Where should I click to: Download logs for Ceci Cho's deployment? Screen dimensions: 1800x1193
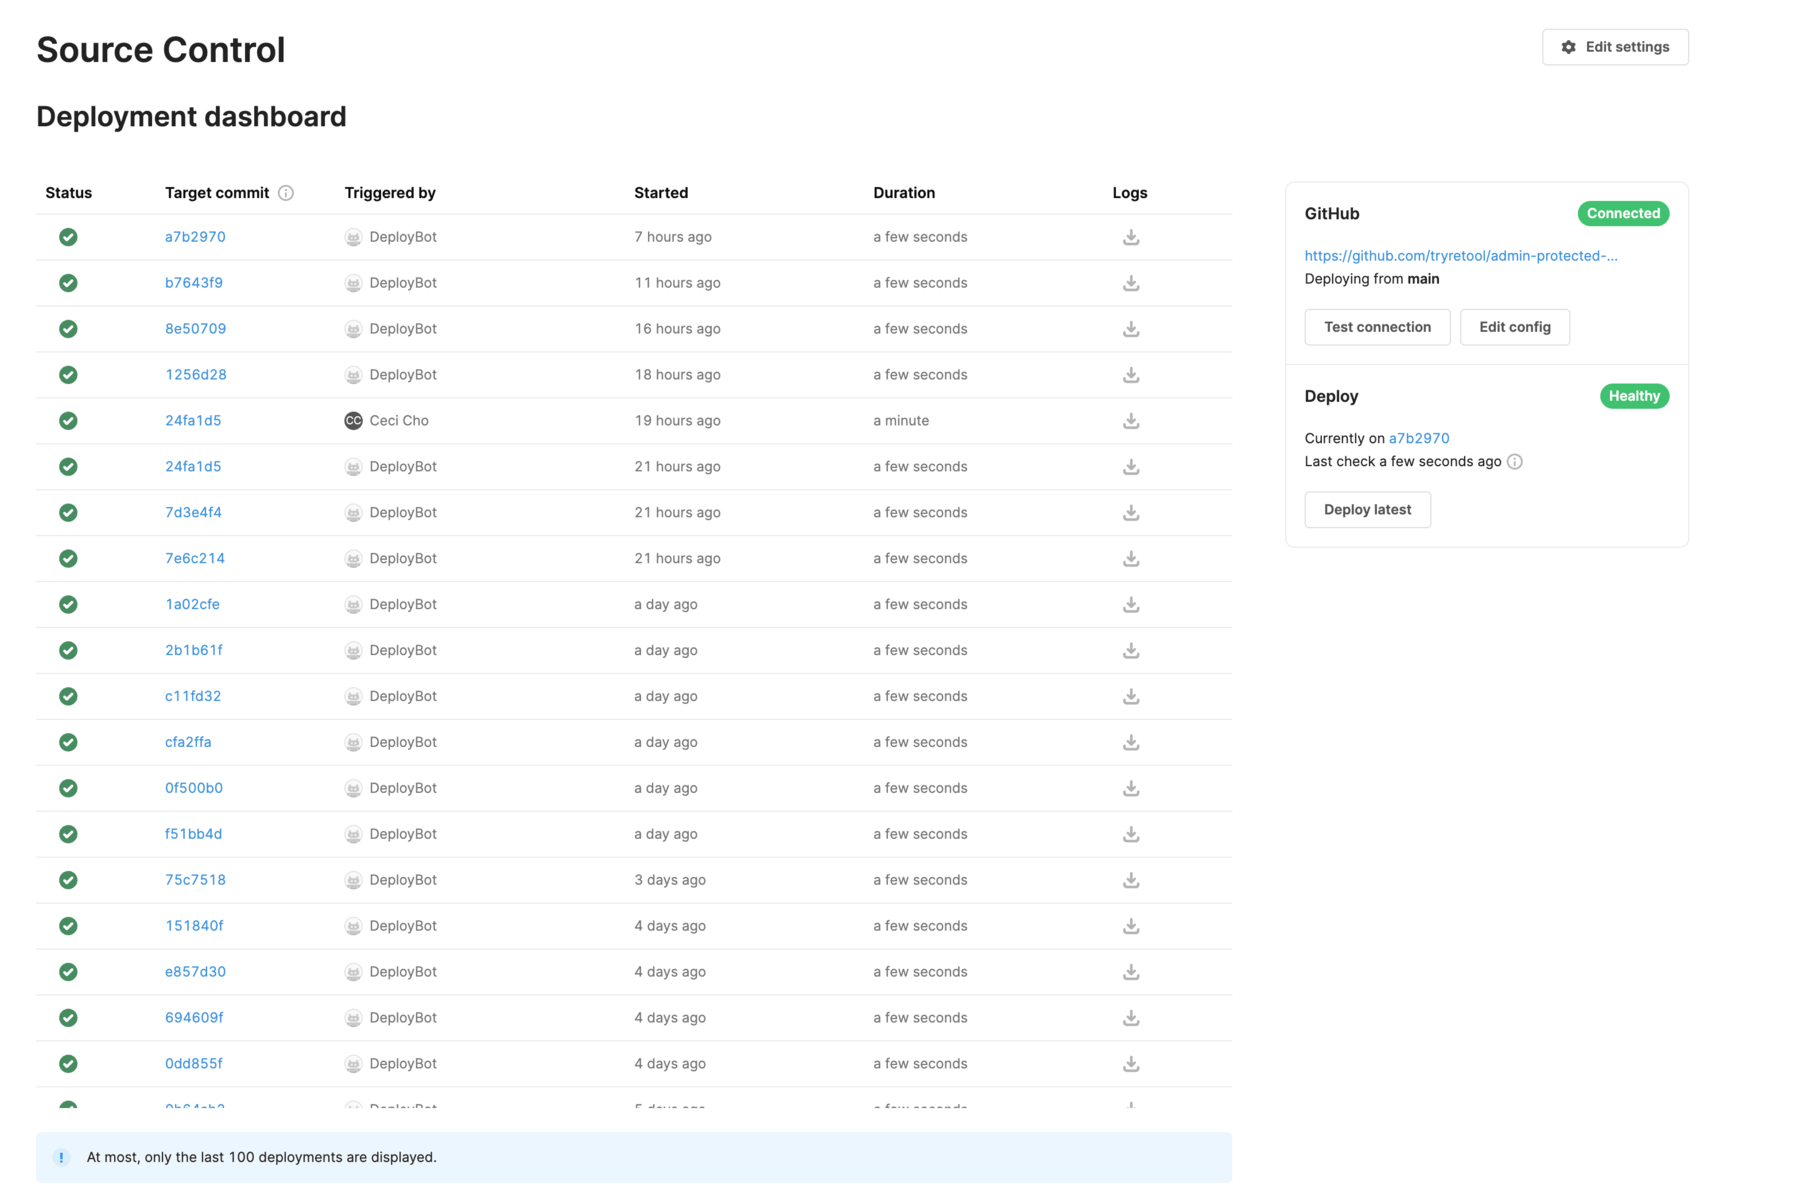[x=1131, y=421]
